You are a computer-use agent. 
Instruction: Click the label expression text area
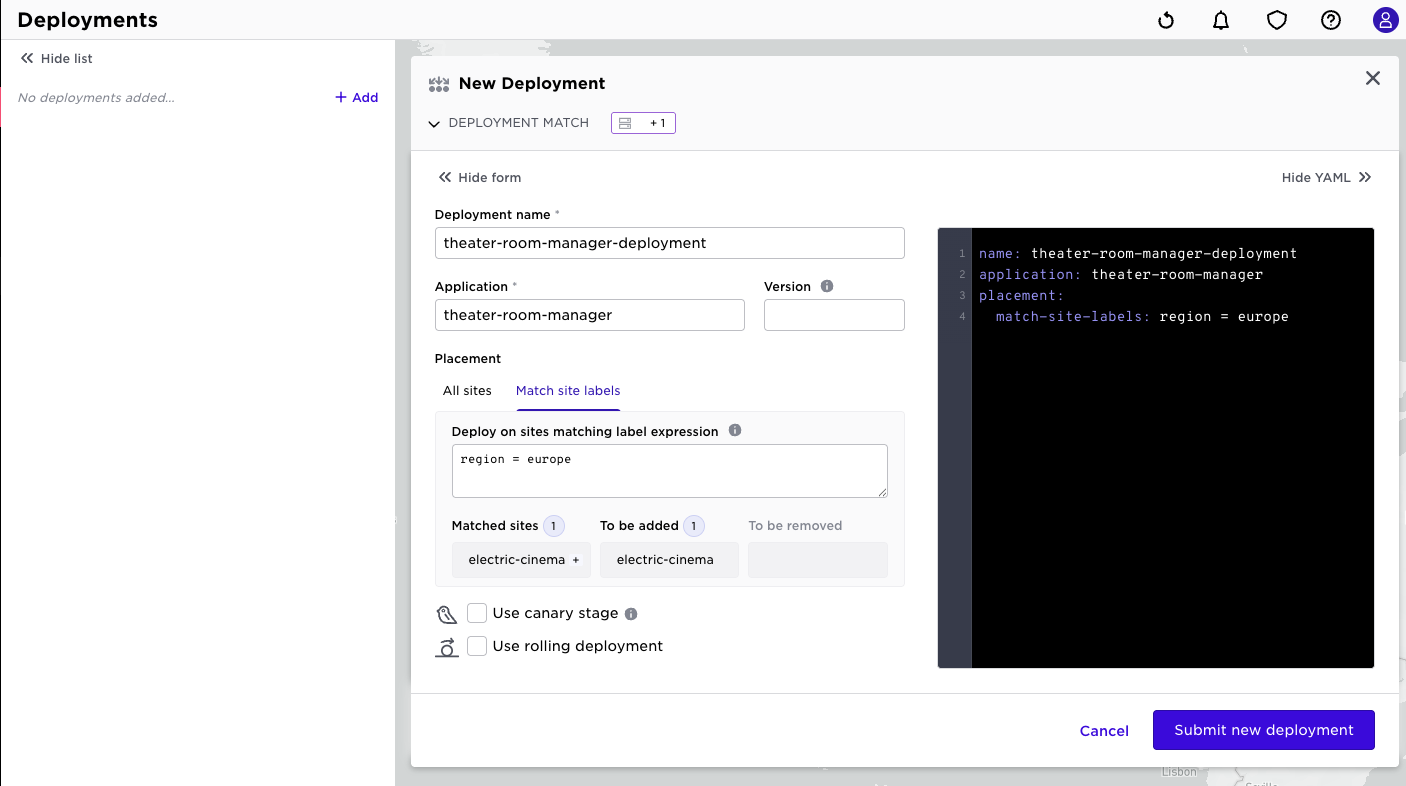coord(669,470)
